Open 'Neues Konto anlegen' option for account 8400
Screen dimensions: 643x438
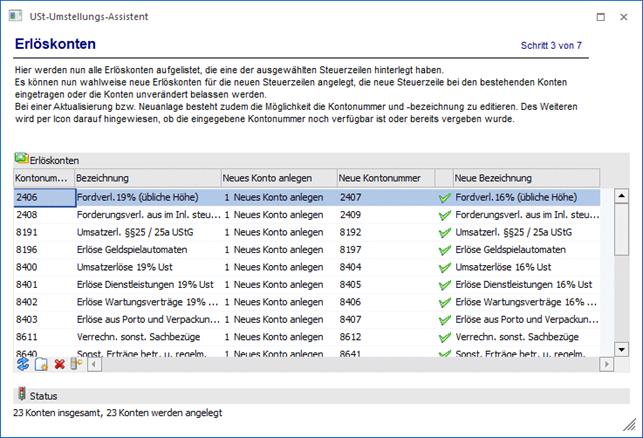tap(277, 267)
